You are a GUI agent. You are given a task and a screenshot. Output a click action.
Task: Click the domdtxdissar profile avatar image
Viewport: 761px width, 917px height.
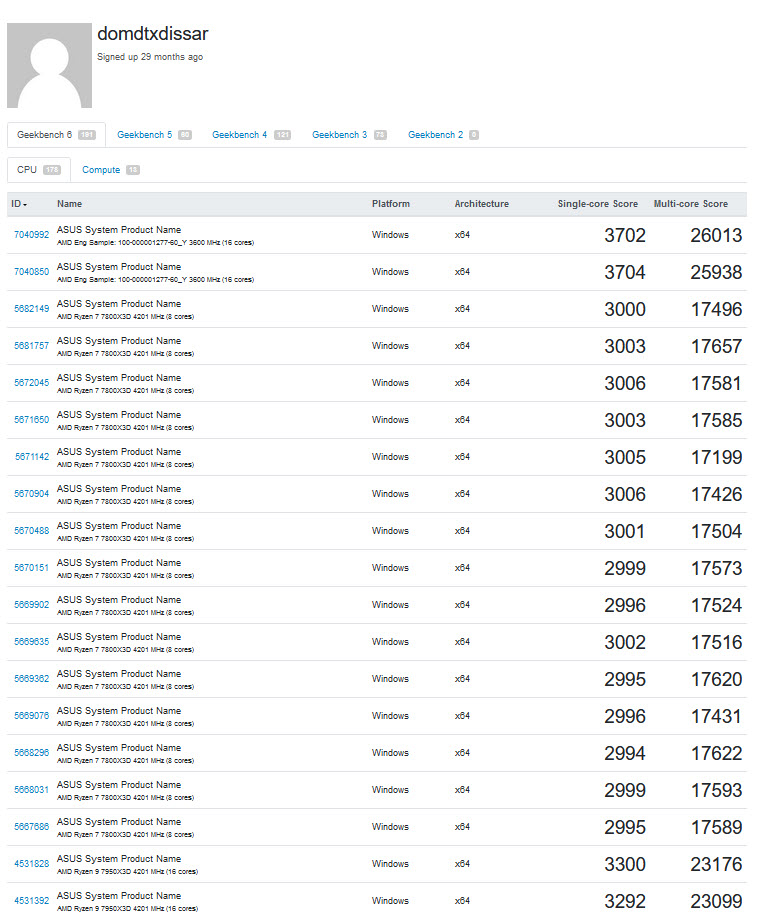pyautogui.click(x=49, y=66)
